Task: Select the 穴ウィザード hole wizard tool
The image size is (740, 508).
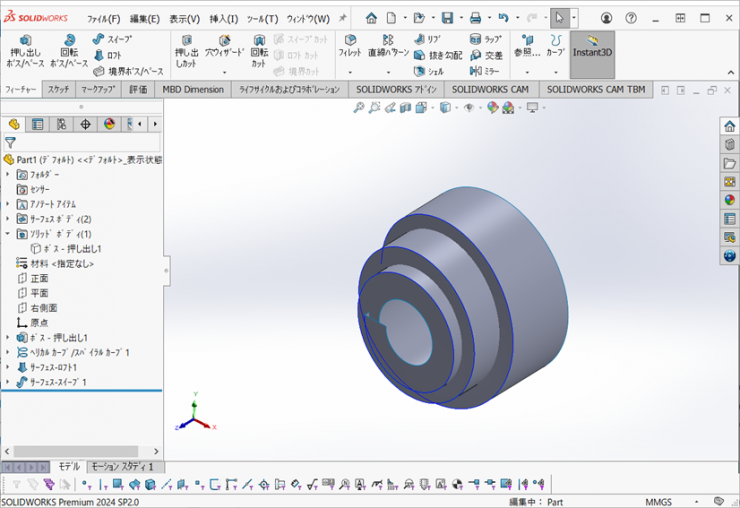Action: [226, 40]
